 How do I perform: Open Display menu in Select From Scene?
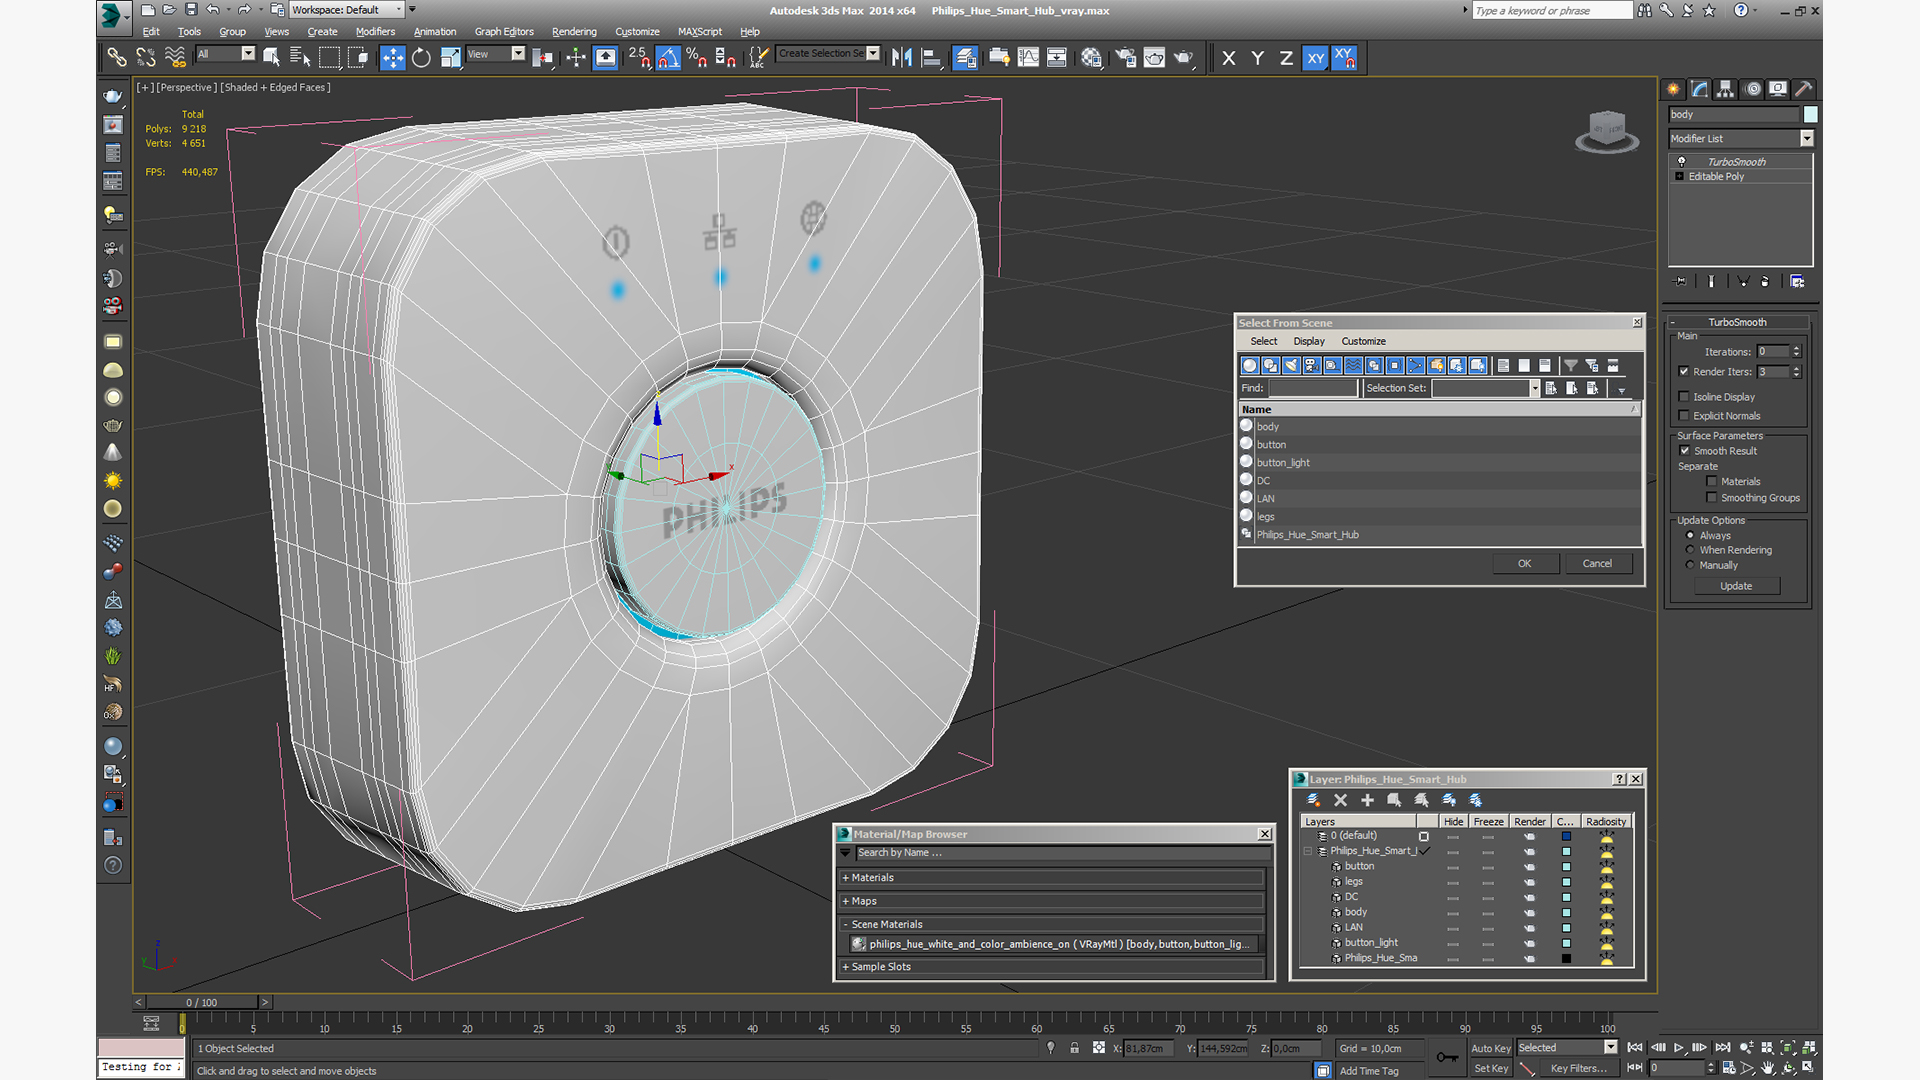(x=1309, y=341)
